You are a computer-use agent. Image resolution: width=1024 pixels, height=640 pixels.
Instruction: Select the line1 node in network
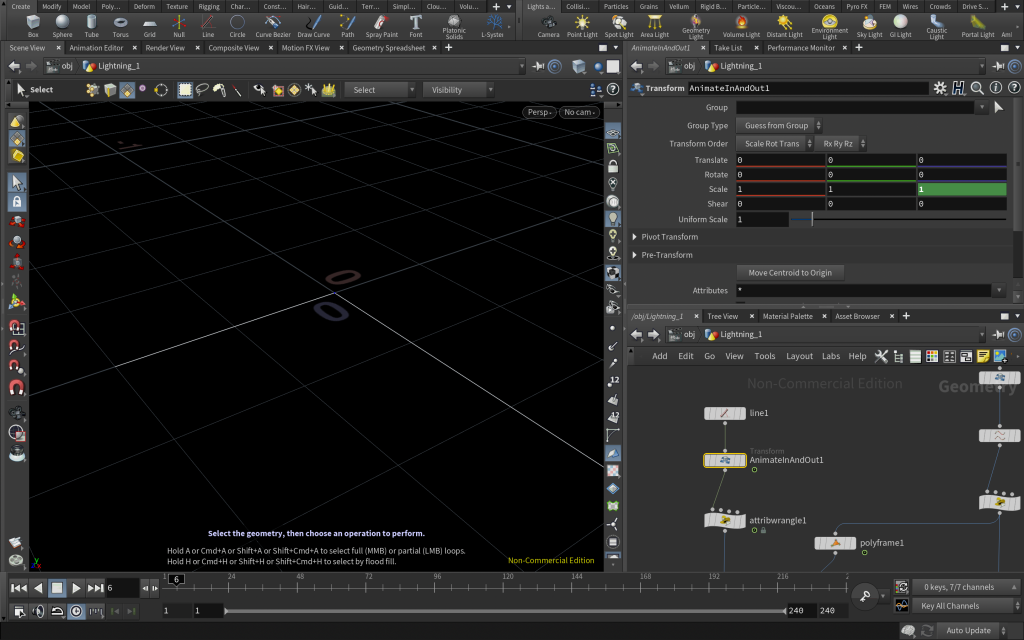[723, 413]
